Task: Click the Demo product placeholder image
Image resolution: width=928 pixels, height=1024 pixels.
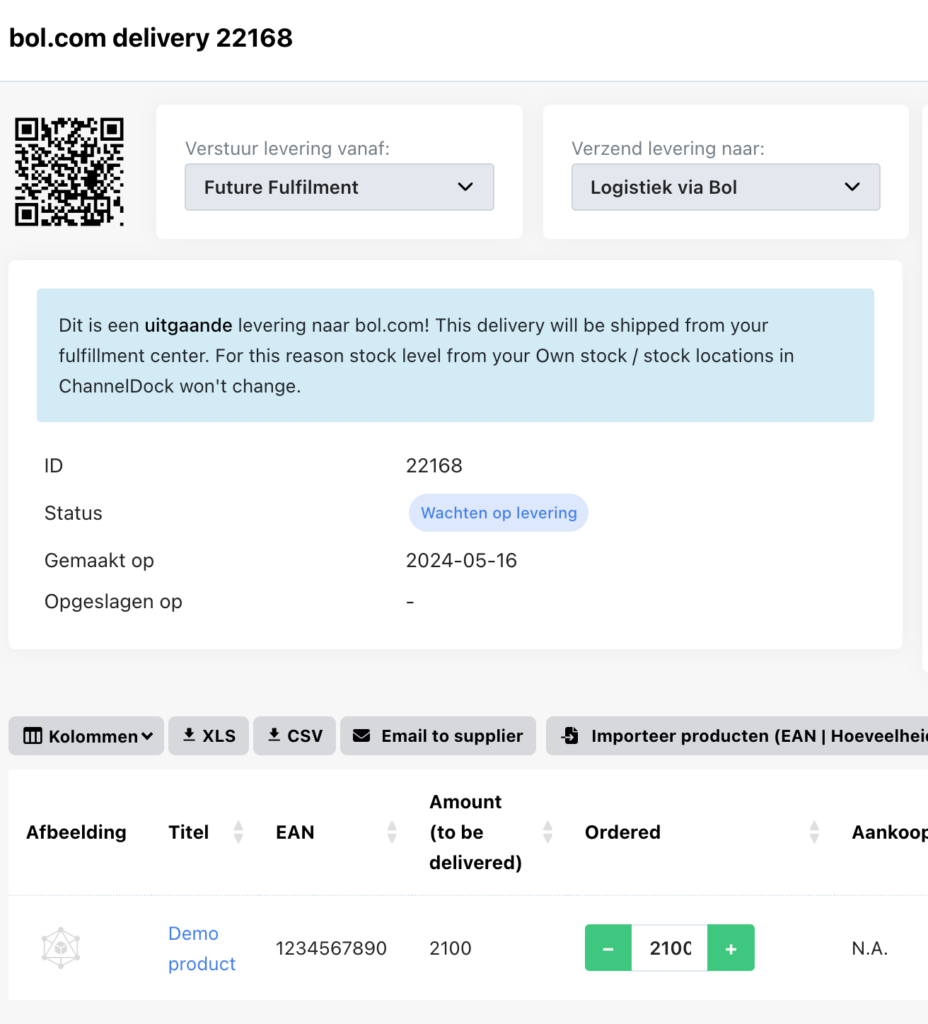Action: [x=61, y=948]
